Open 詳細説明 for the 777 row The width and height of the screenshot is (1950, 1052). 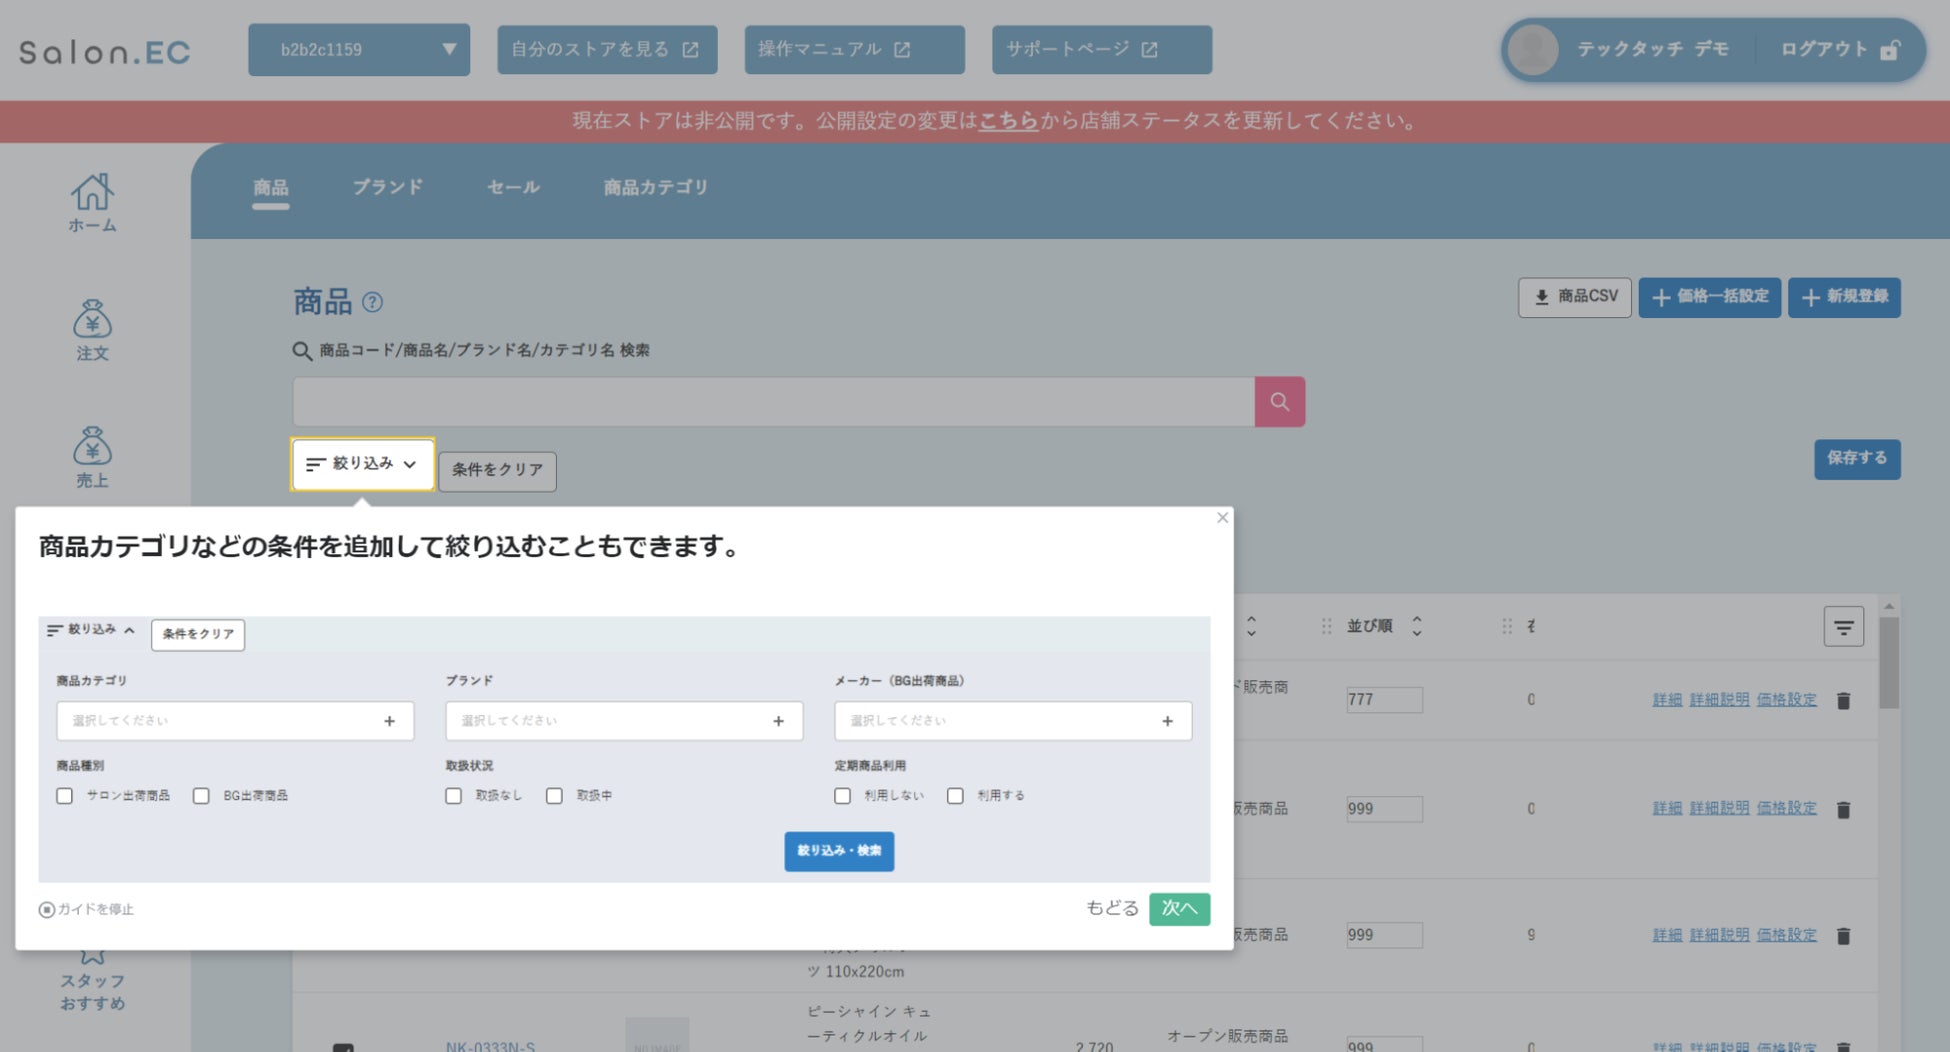click(x=1719, y=700)
